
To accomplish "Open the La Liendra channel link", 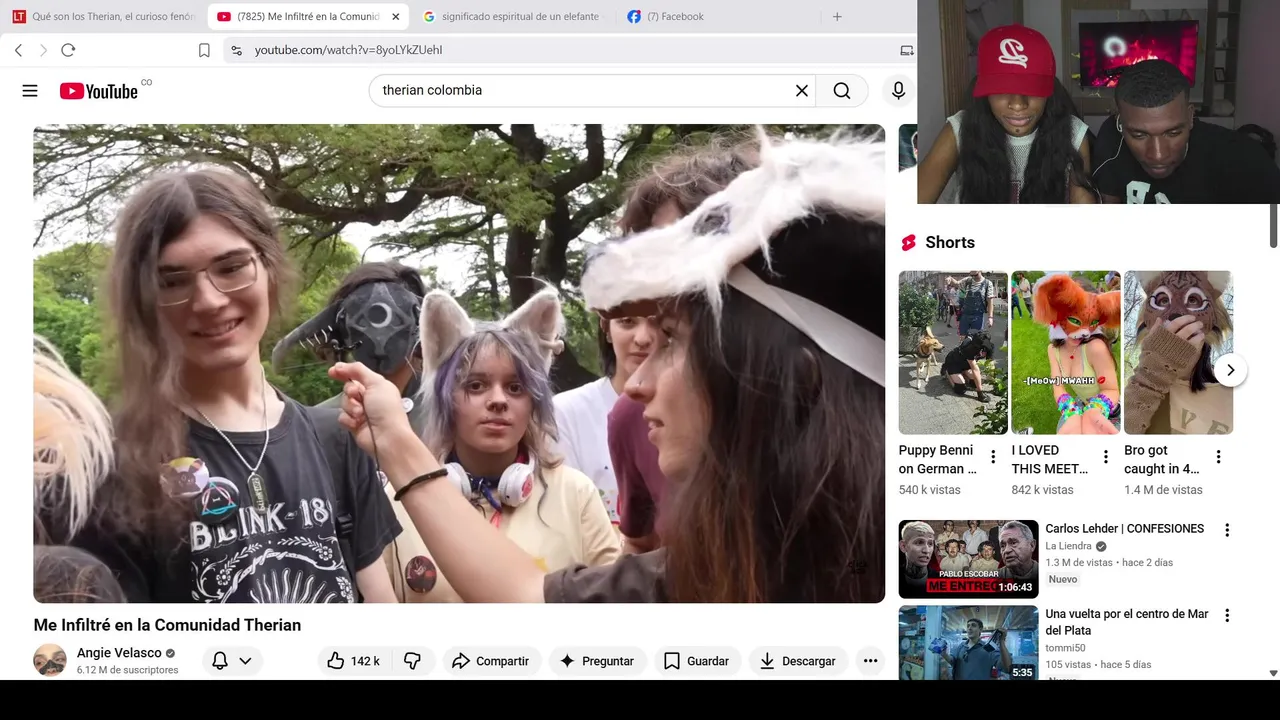I will 1068,546.
